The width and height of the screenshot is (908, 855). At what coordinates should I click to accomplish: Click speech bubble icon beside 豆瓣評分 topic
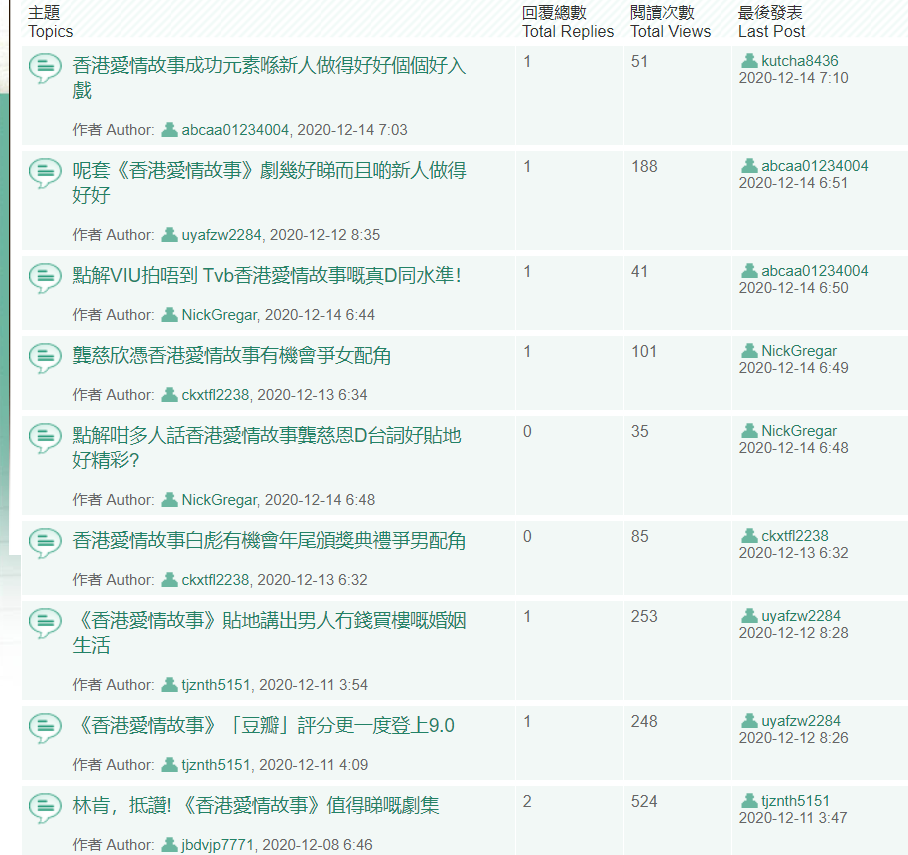[x=45, y=728]
